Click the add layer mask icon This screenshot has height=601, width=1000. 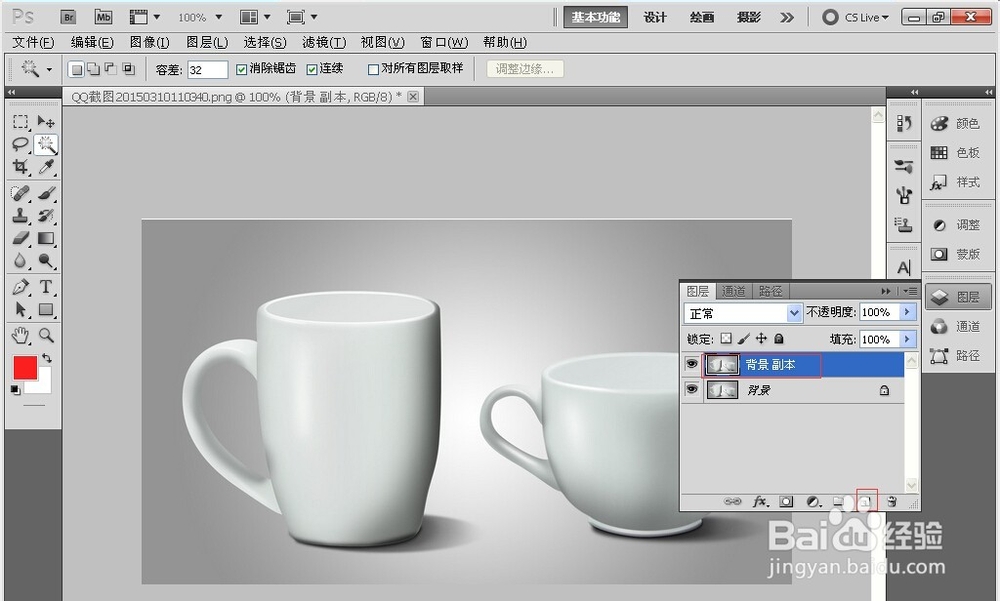point(787,501)
